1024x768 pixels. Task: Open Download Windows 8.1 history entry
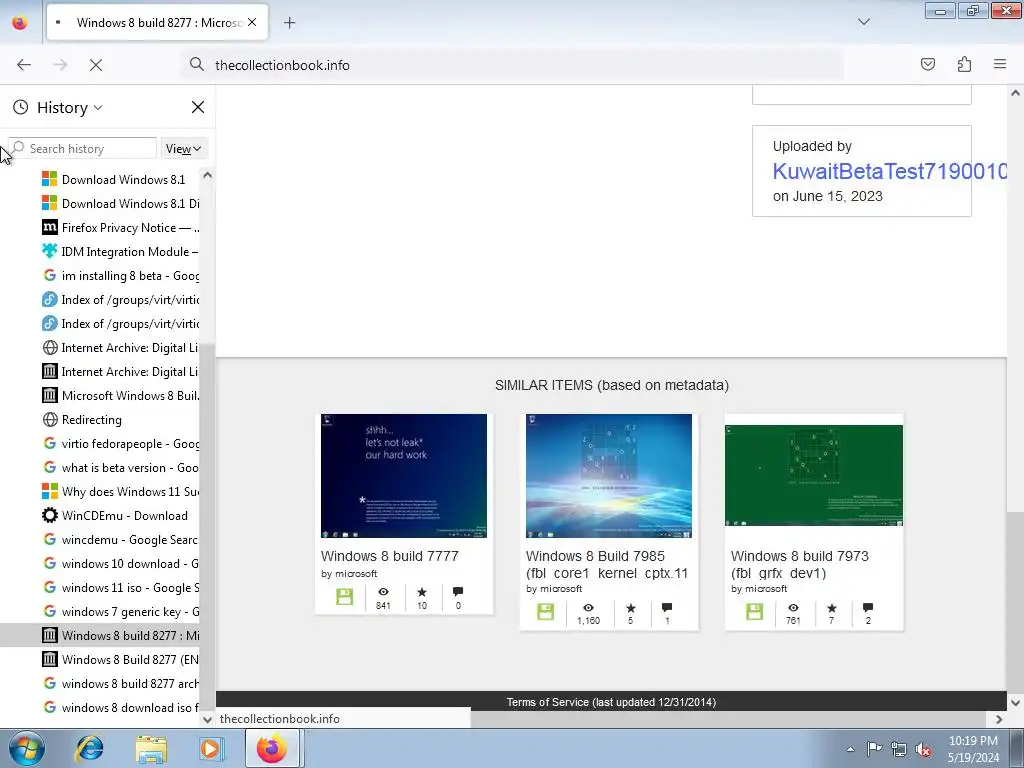pyautogui.click(x=120, y=180)
